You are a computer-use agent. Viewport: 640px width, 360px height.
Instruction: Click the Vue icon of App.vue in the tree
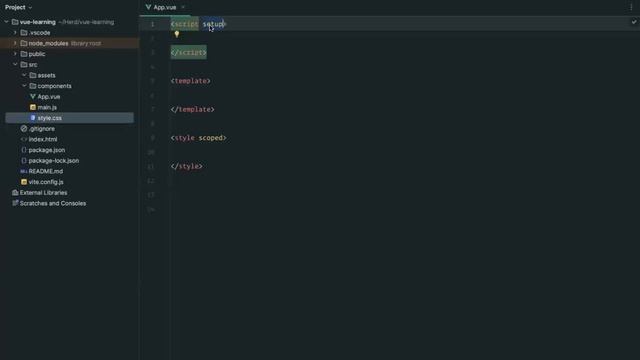pyautogui.click(x=33, y=97)
